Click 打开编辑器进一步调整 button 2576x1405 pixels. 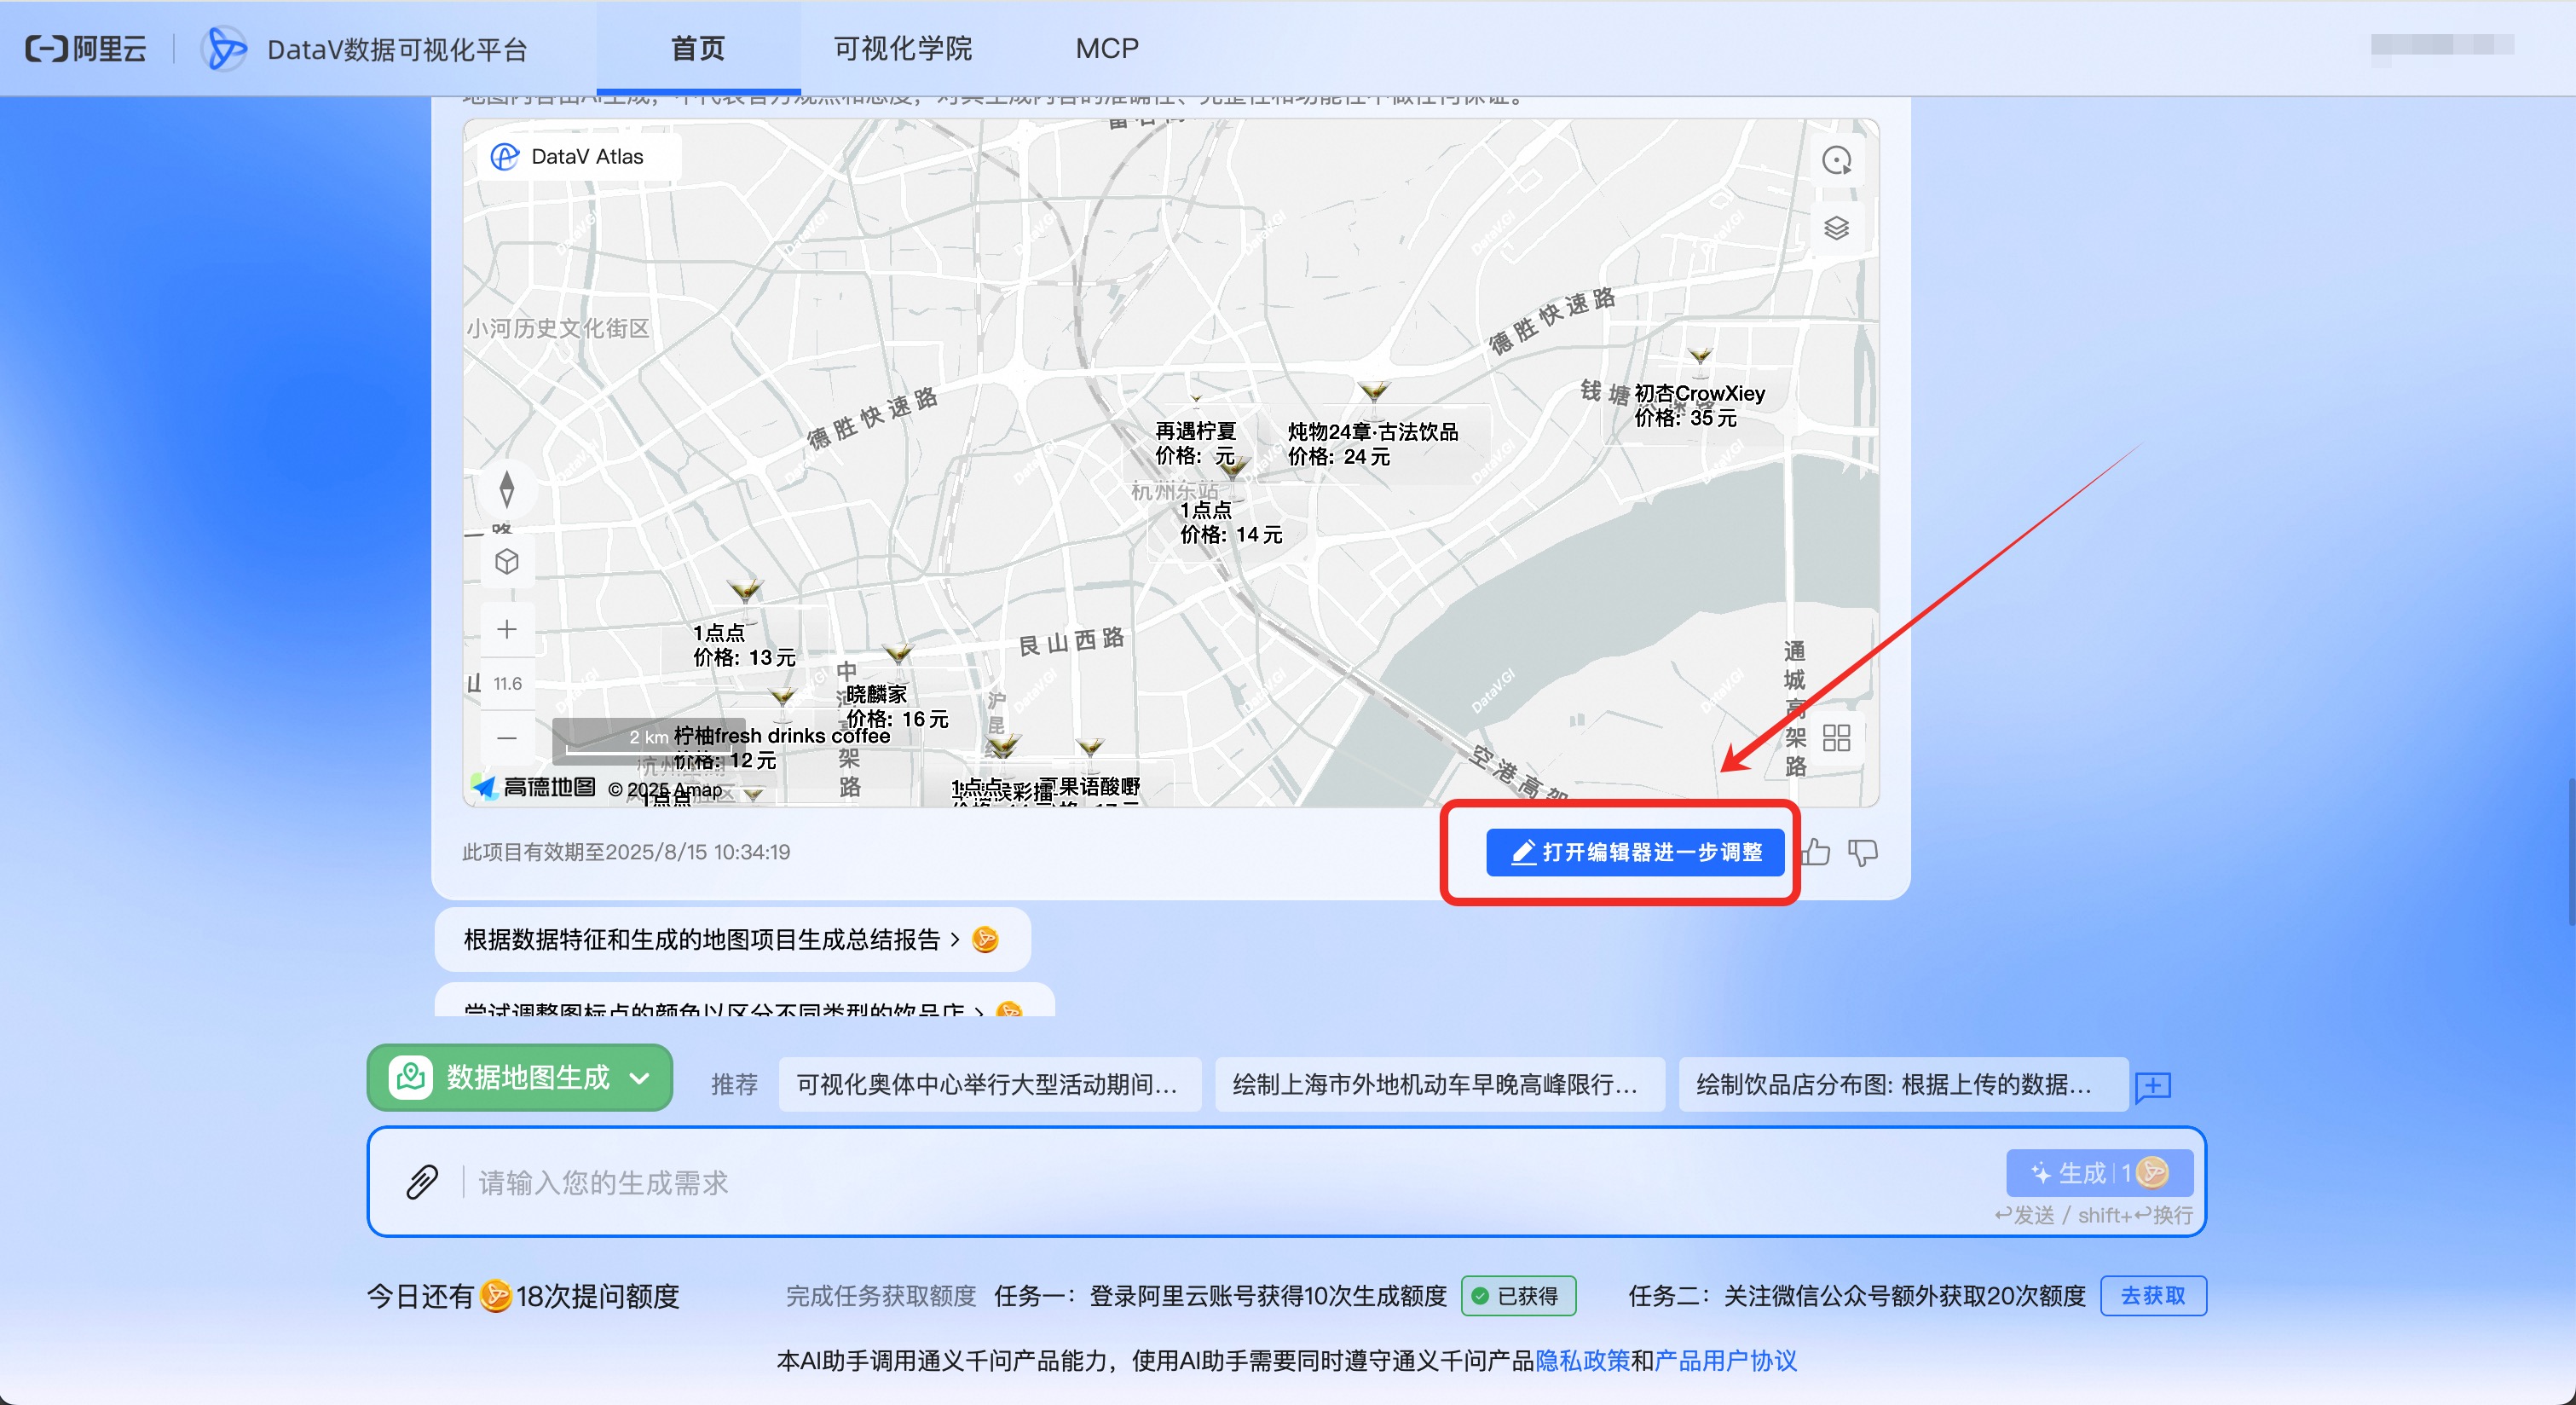(x=1635, y=852)
